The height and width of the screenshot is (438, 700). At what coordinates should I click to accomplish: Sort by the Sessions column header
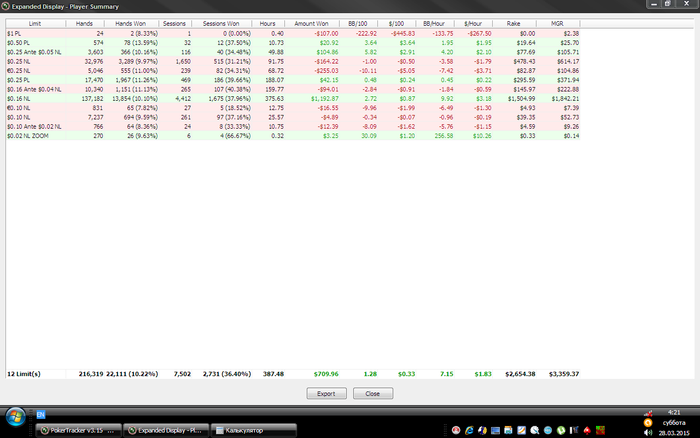[175, 23]
